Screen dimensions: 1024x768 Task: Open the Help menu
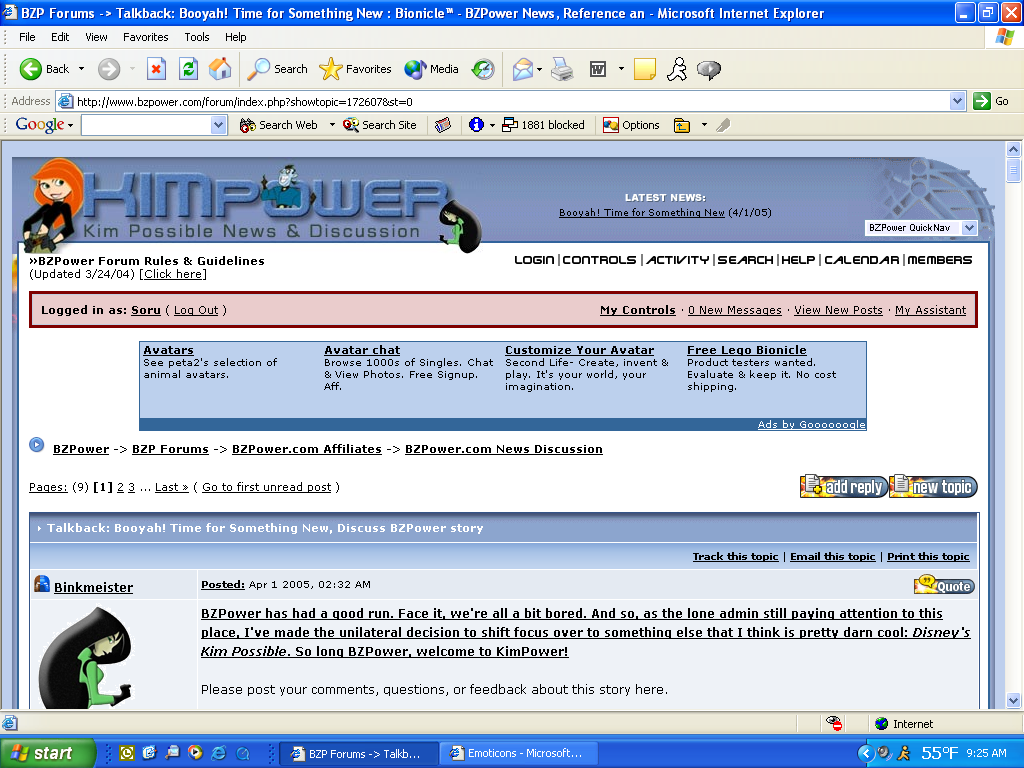click(236, 37)
